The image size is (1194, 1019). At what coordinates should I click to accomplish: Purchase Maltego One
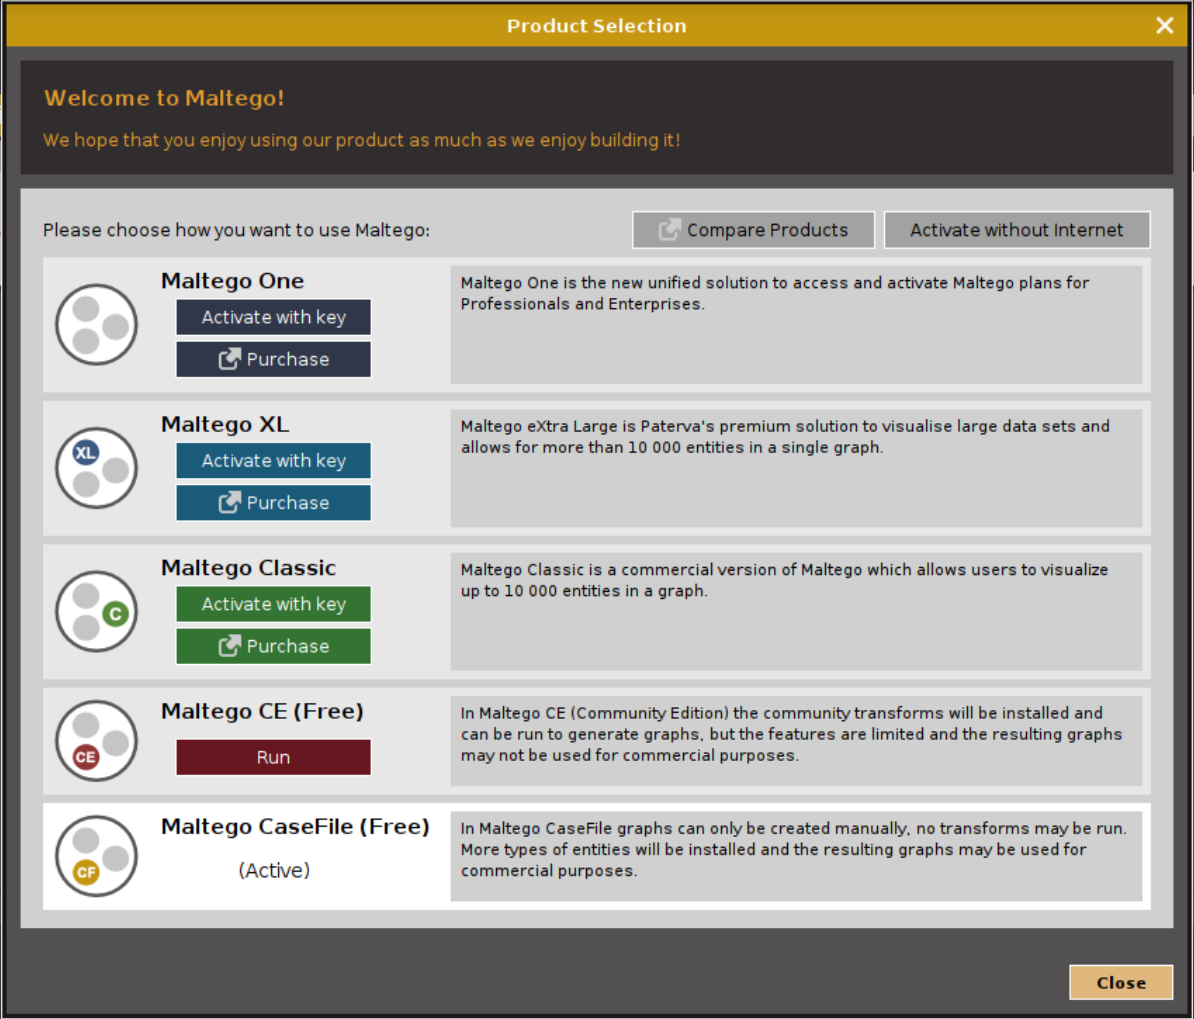point(273,359)
